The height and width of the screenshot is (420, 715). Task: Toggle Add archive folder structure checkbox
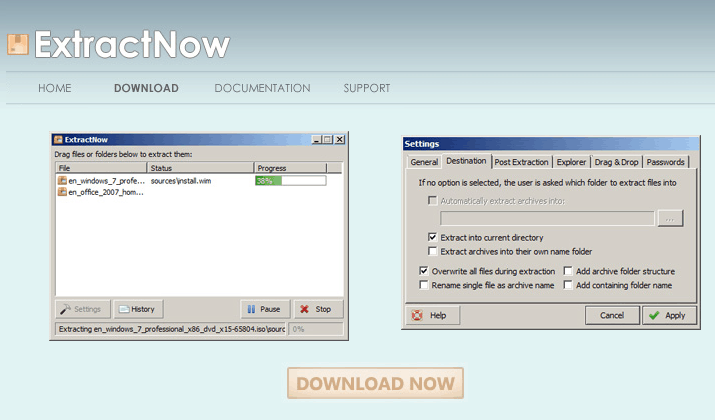point(568,271)
